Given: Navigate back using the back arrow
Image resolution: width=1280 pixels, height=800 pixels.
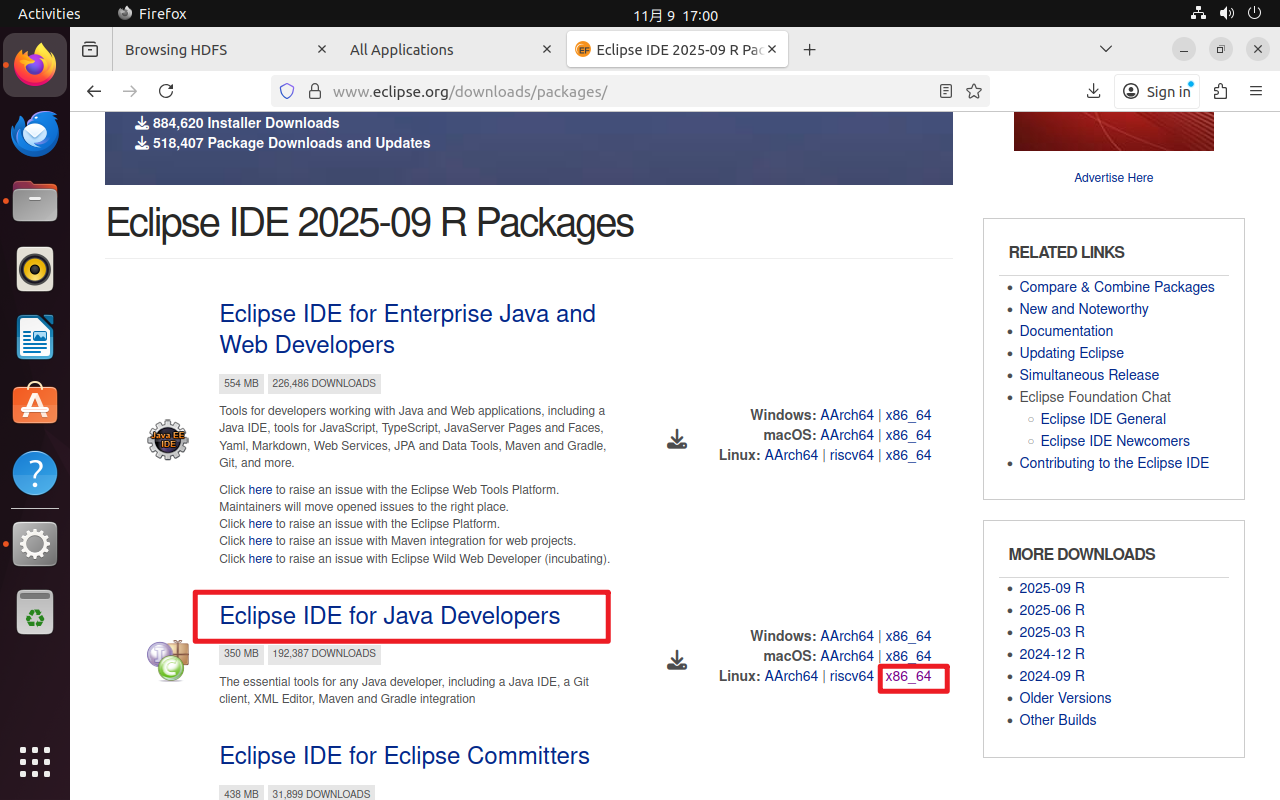Looking at the screenshot, I should 94,91.
